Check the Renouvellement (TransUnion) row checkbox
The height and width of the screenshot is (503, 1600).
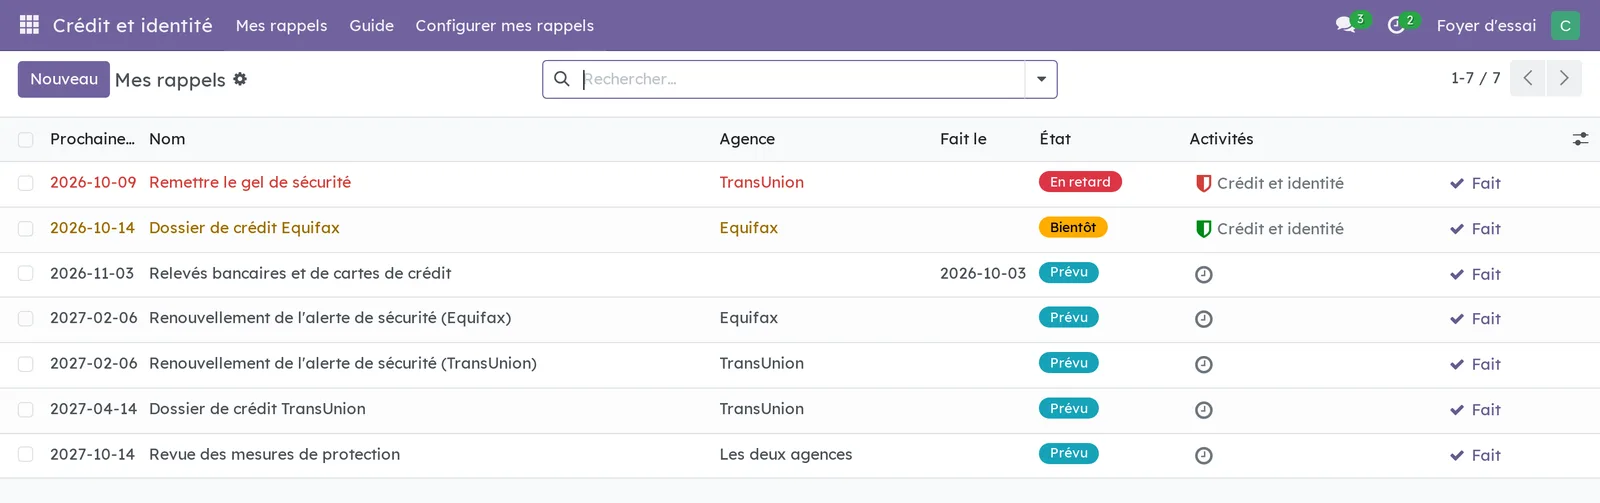click(26, 364)
